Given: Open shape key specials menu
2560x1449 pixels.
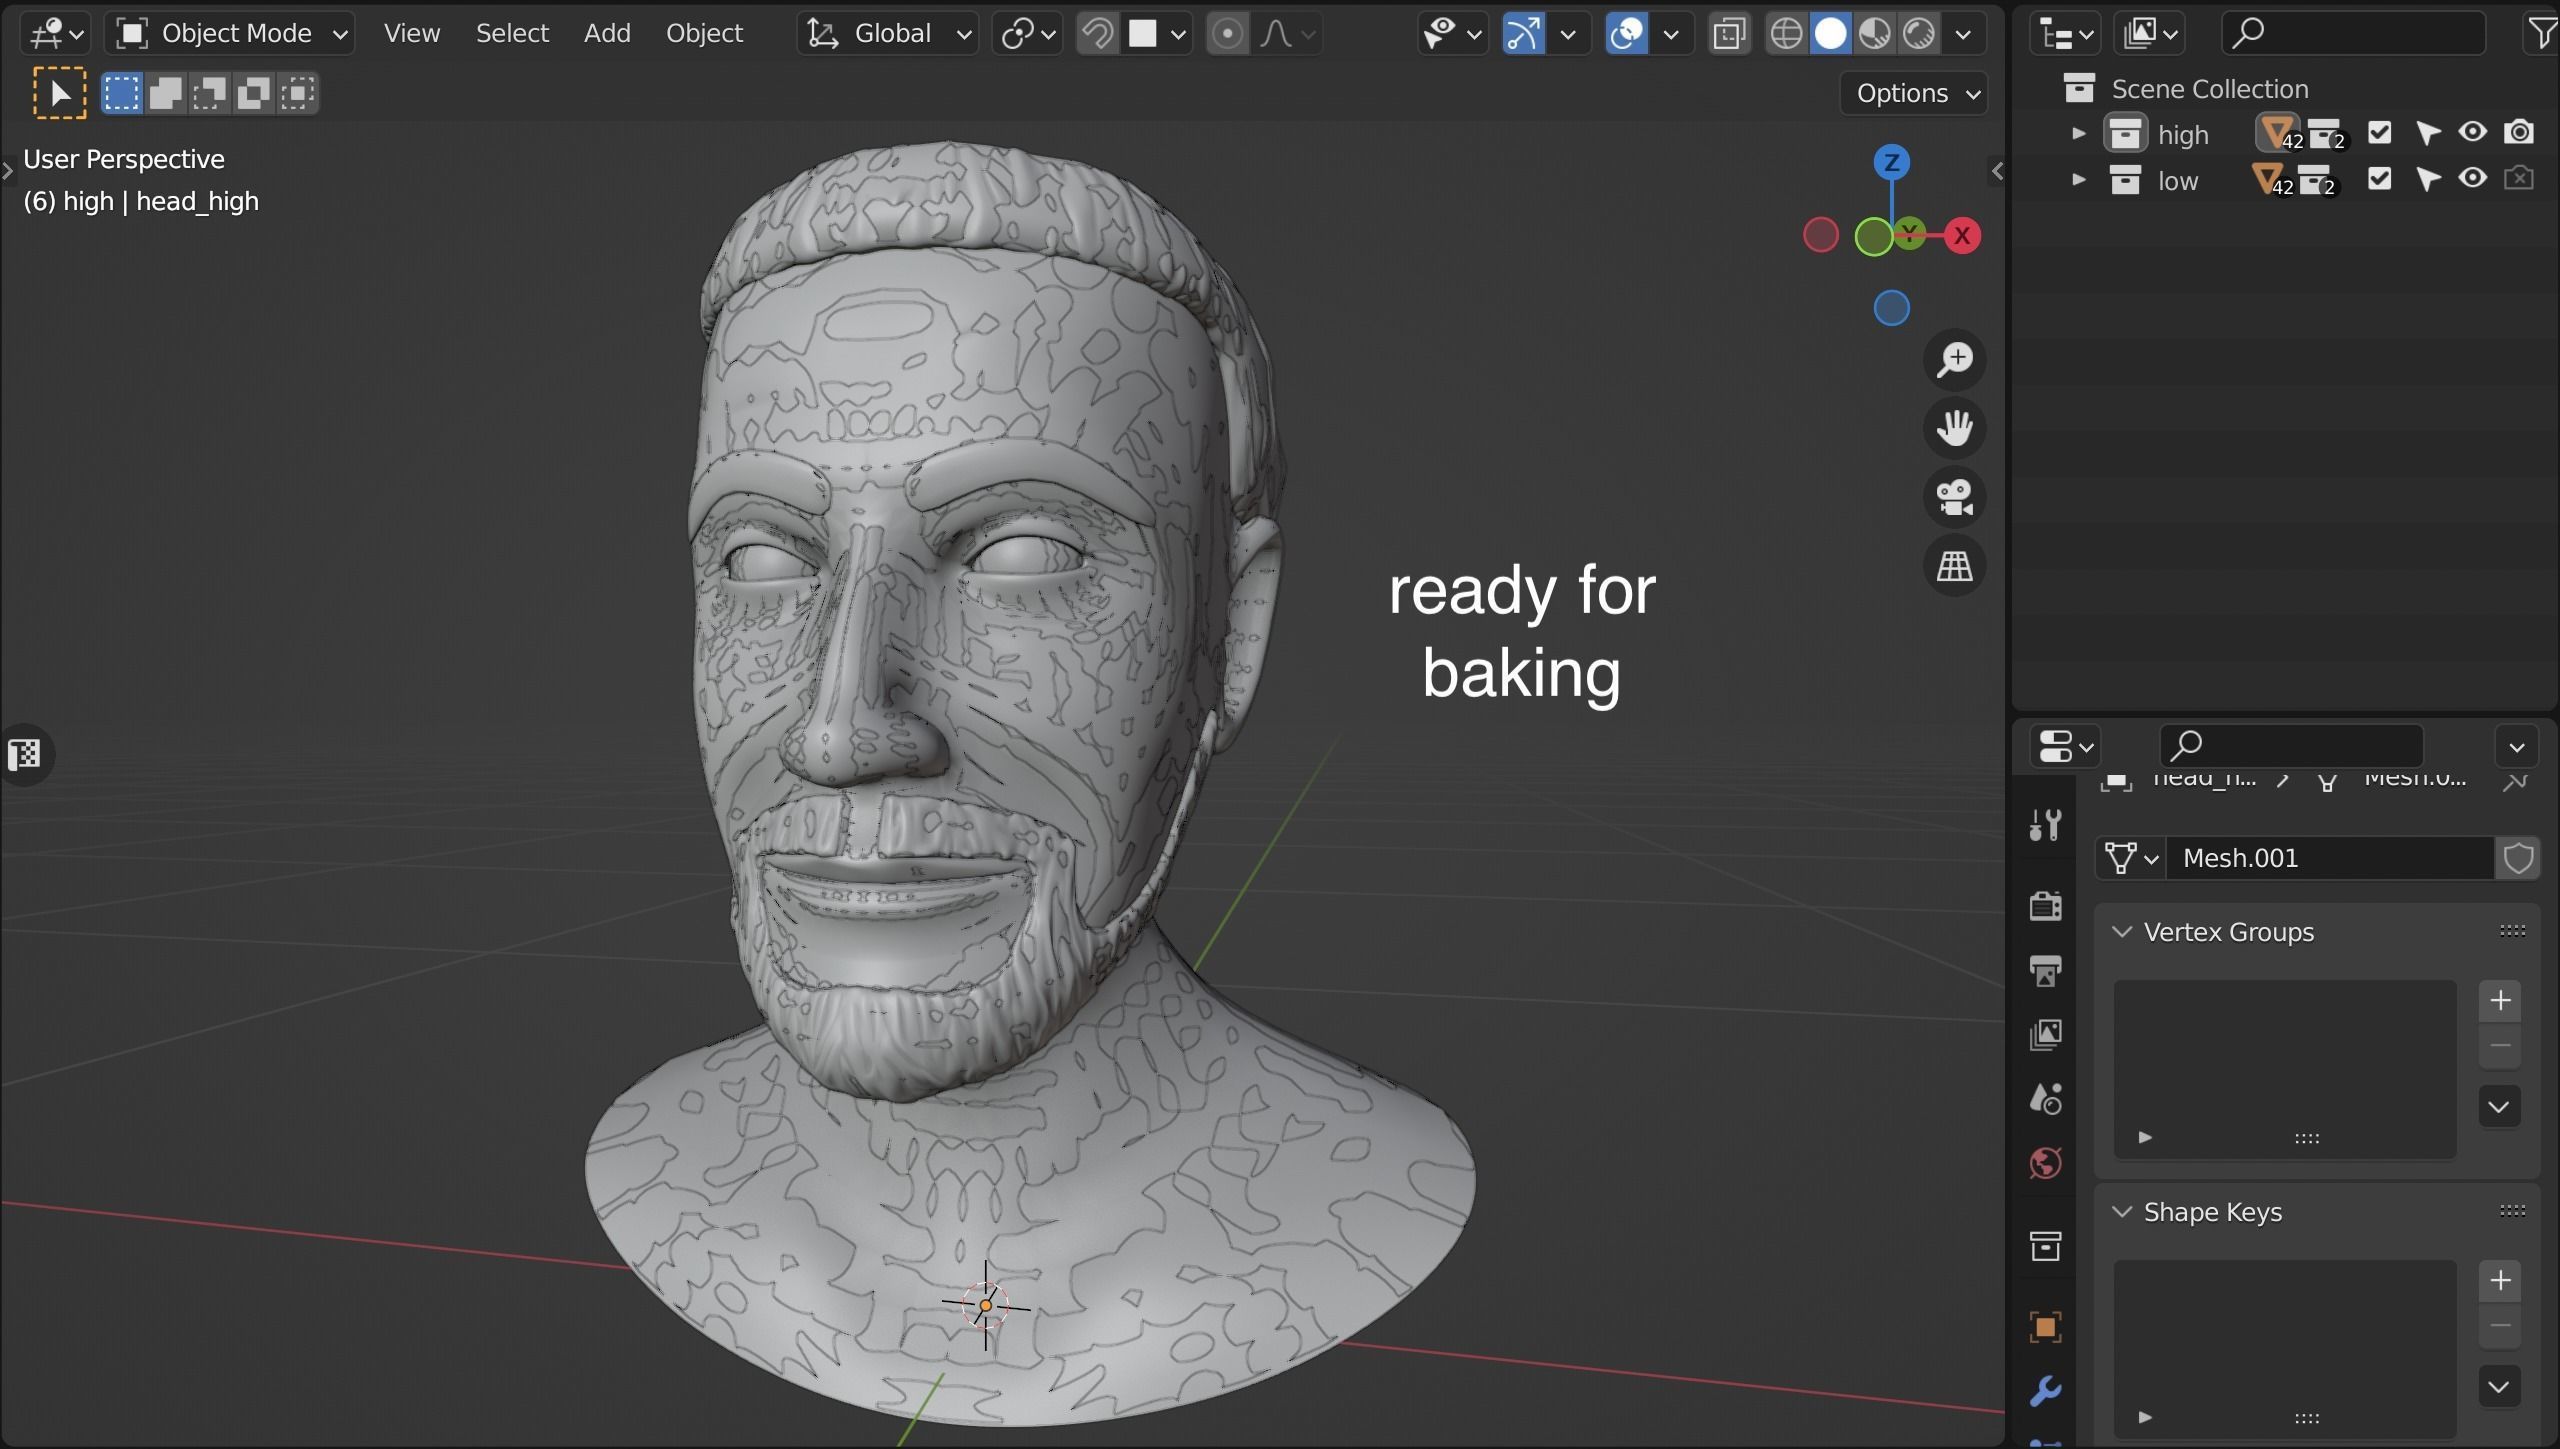Looking at the screenshot, I should 2498,1387.
